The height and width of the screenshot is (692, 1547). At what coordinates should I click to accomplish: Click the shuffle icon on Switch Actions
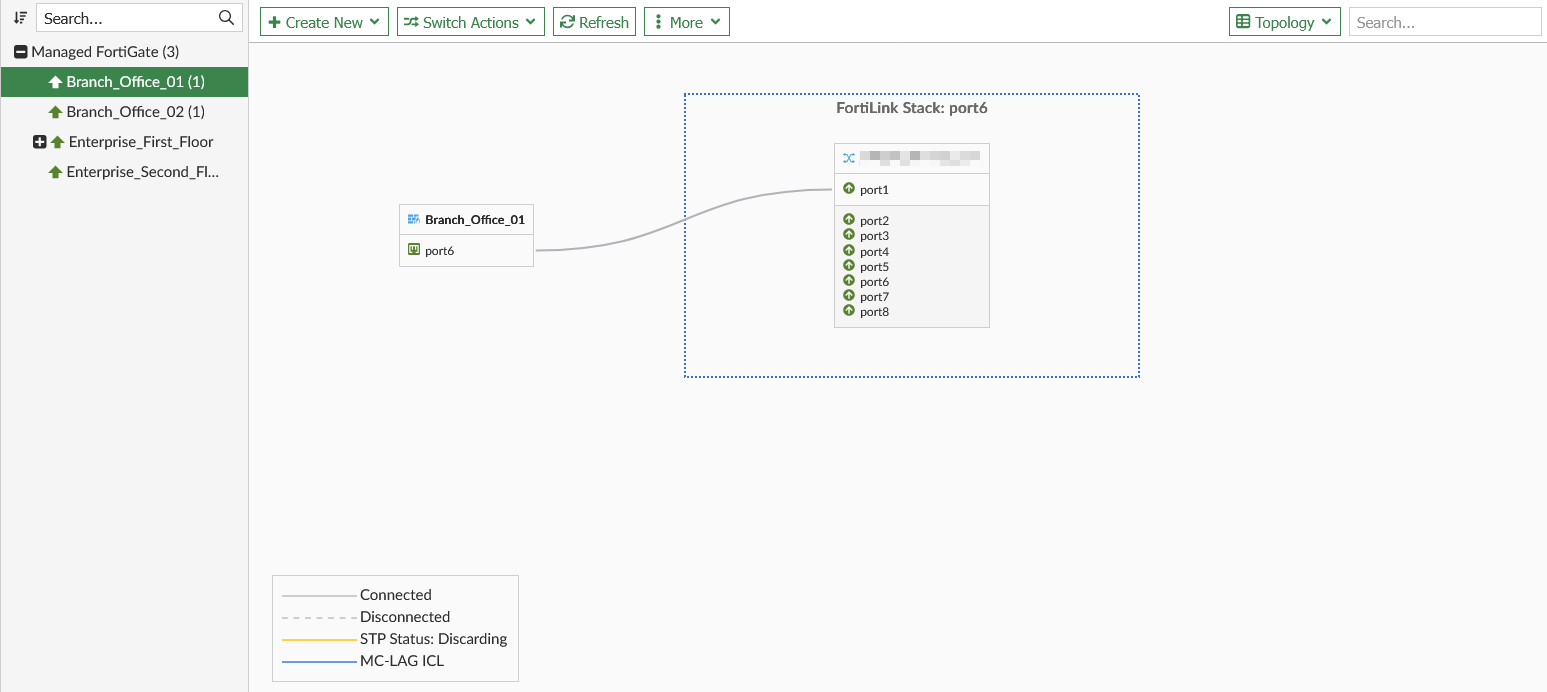[x=411, y=22]
